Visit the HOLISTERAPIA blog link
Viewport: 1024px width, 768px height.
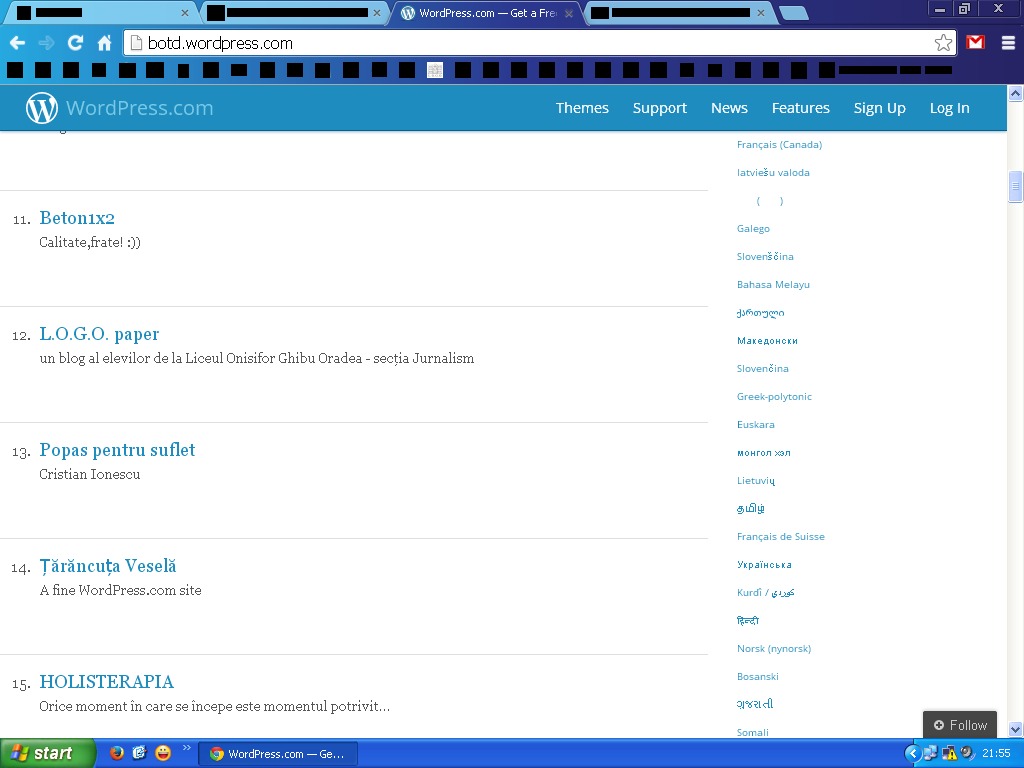tap(106, 682)
